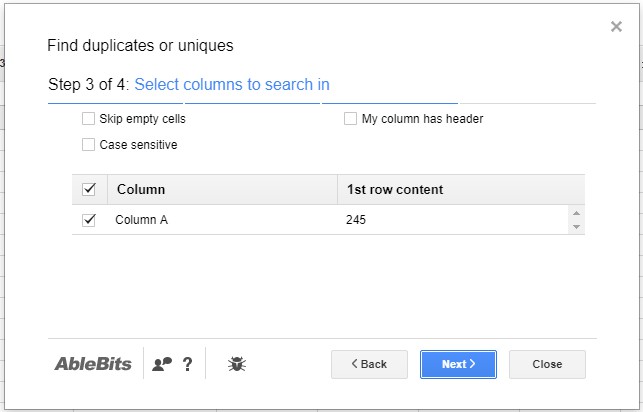This screenshot has height=412, width=643.
Task: Click the 245 first row cell
Action: (356, 220)
